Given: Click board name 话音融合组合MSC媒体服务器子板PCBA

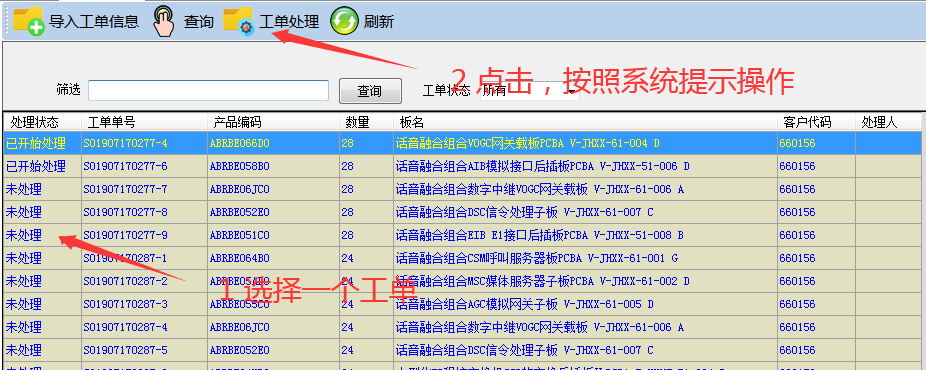Looking at the screenshot, I should 542,281.
